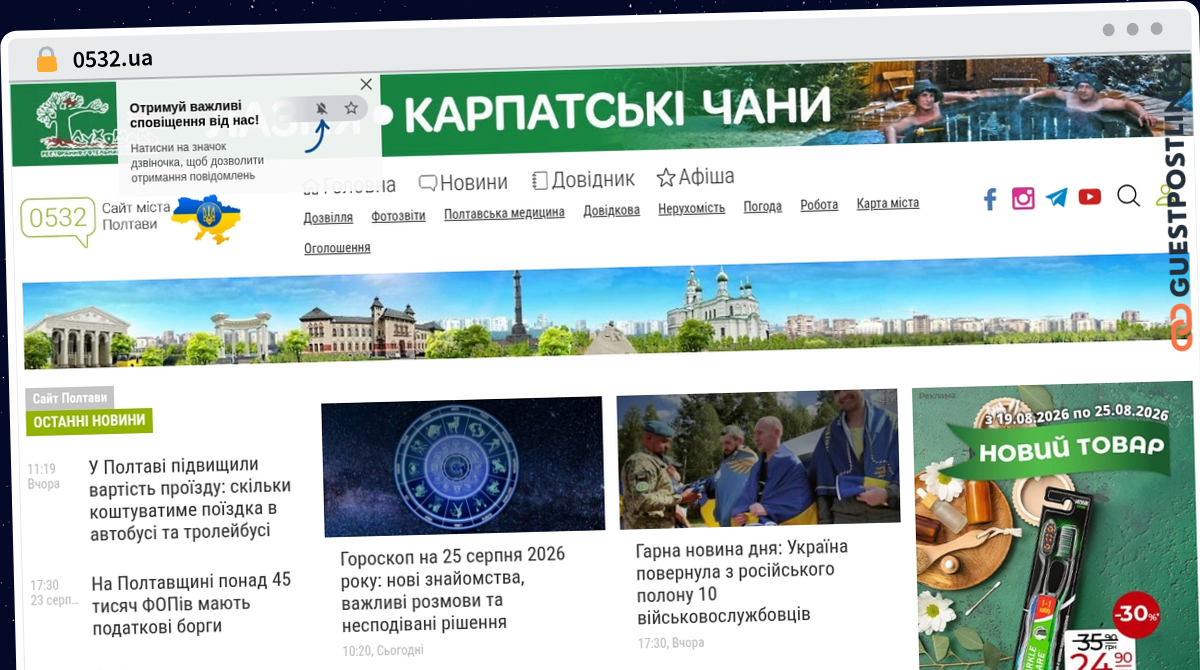Open horoscope for 25 серпня 2026 headline

tap(453, 588)
